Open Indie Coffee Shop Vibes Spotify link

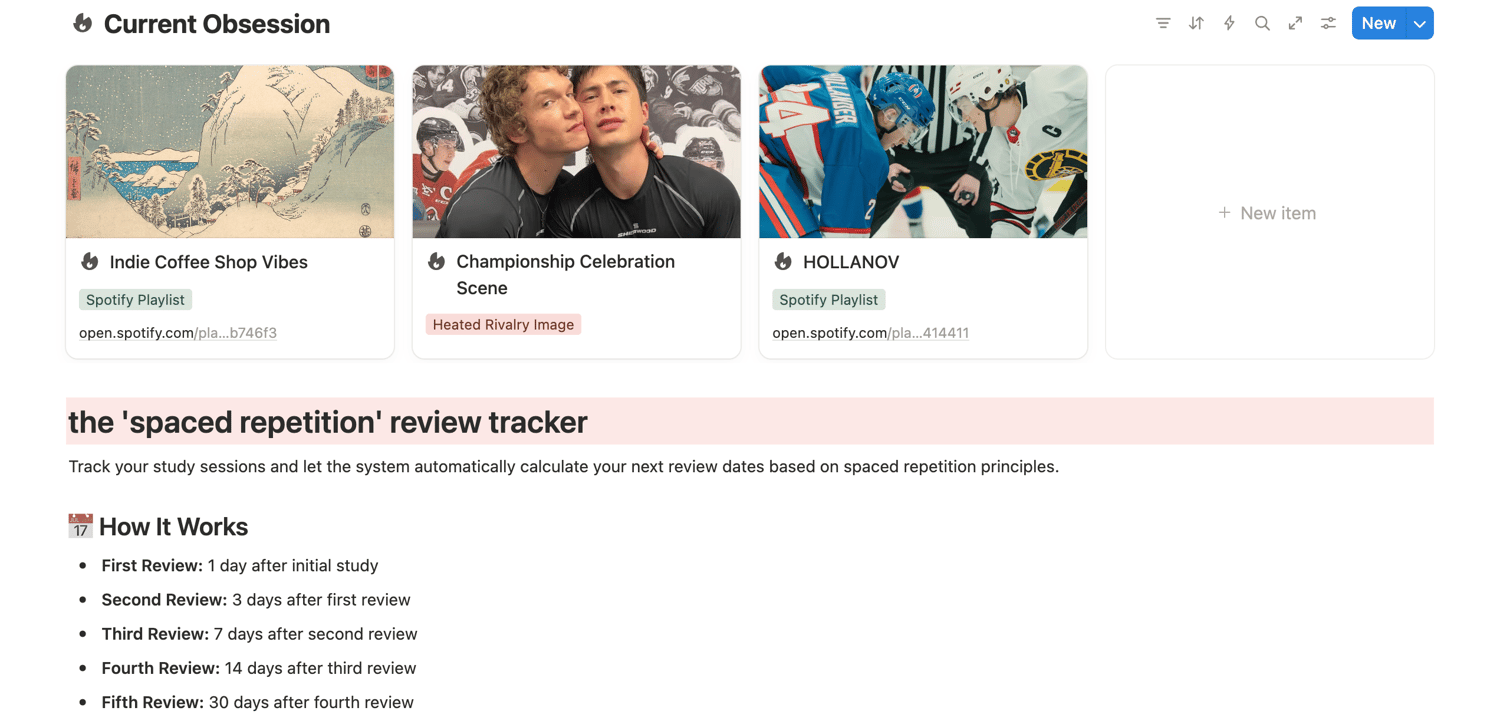coord(178,333)
